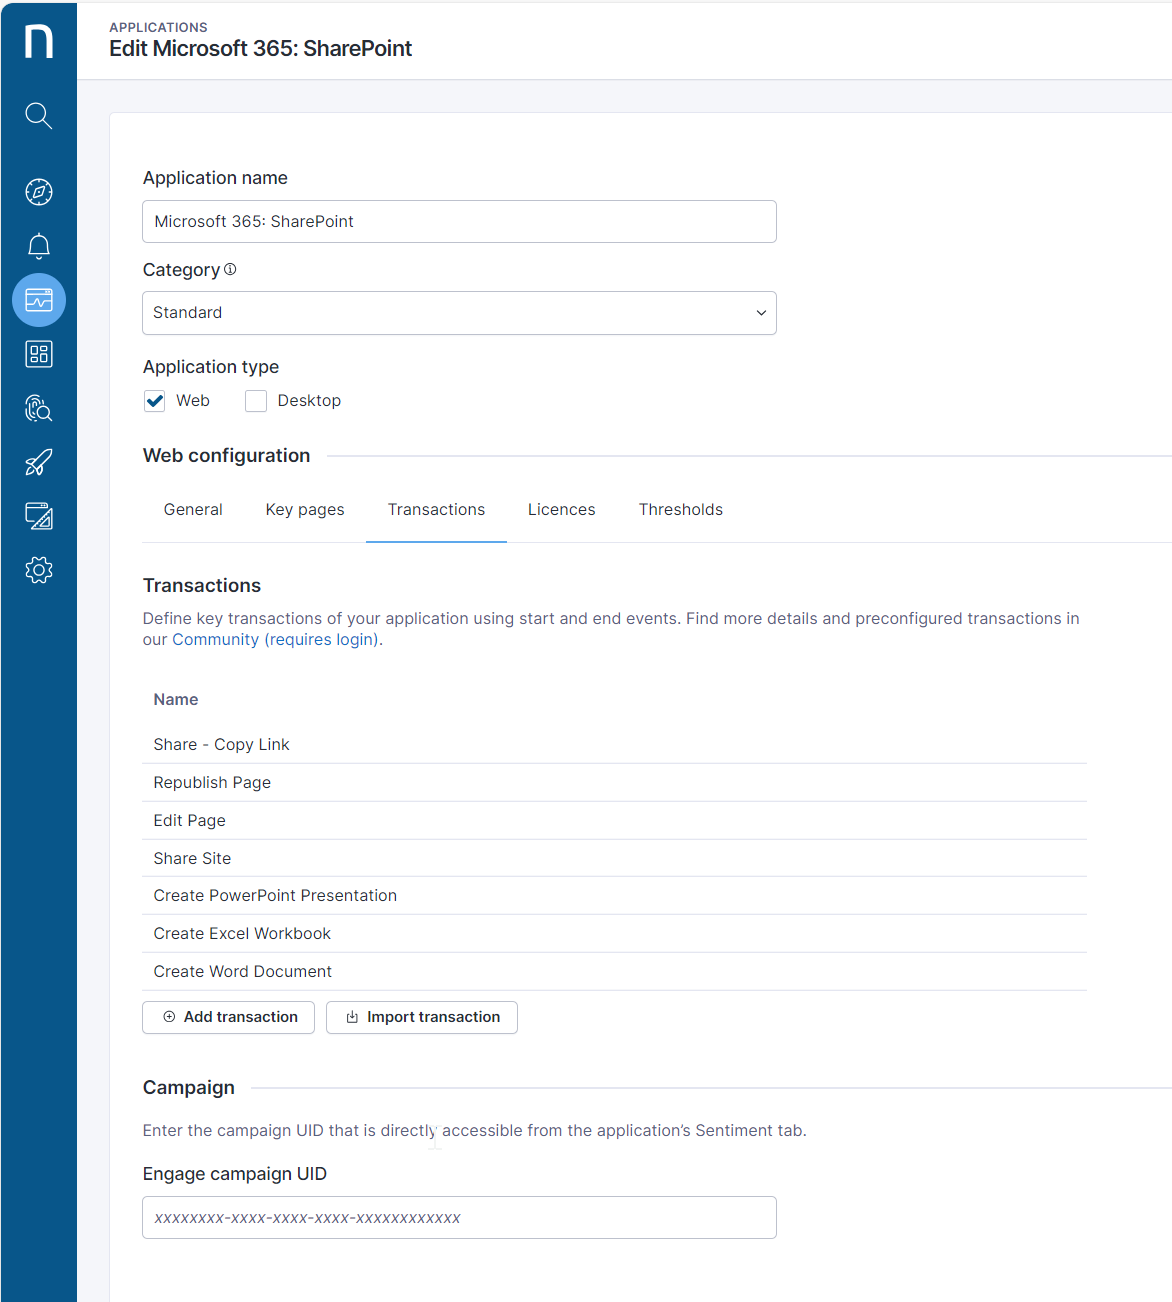Switch to the Thresholds tab
Screen dimensions: 1172x1302
[x=681, y=510]
